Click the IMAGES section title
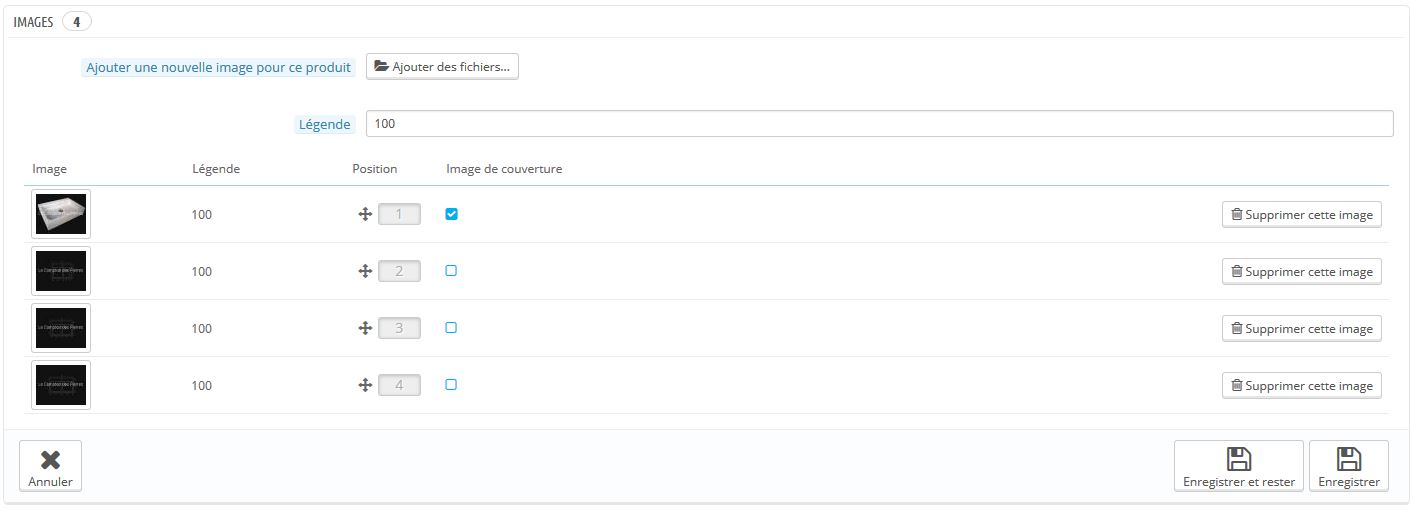1411x516 pixels. (33, 22)
